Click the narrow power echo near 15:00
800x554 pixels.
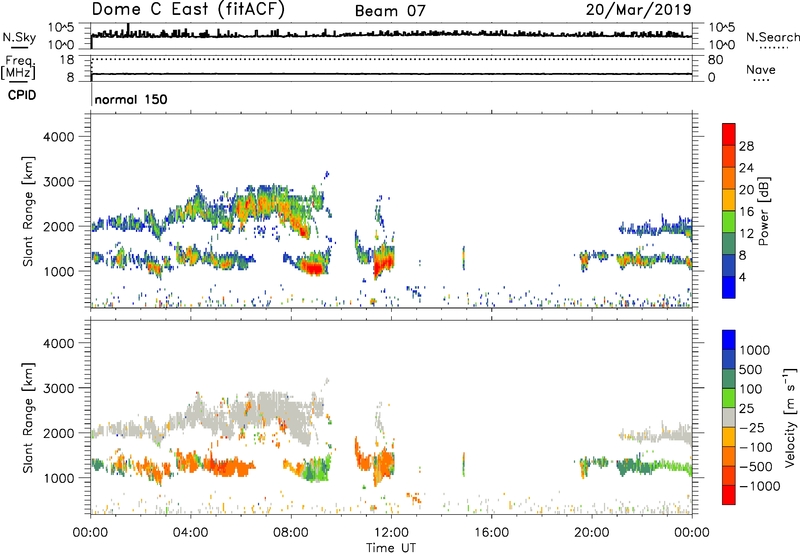pyautogui.click(x=464, y=258)
